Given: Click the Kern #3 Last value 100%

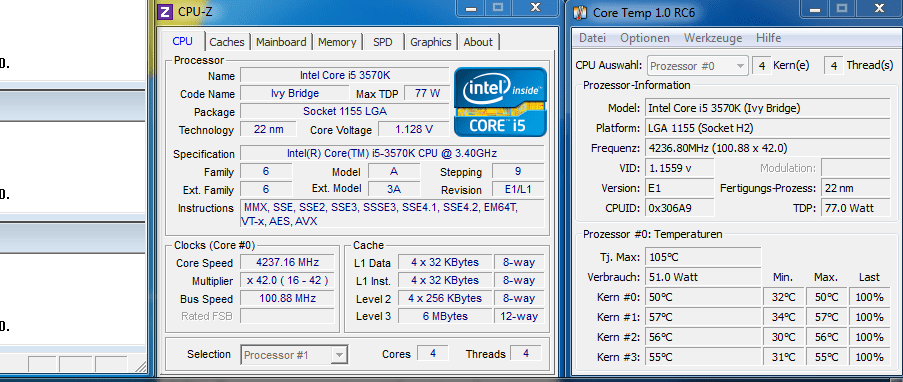Looking at the screenshot, I should coord(870,357).
